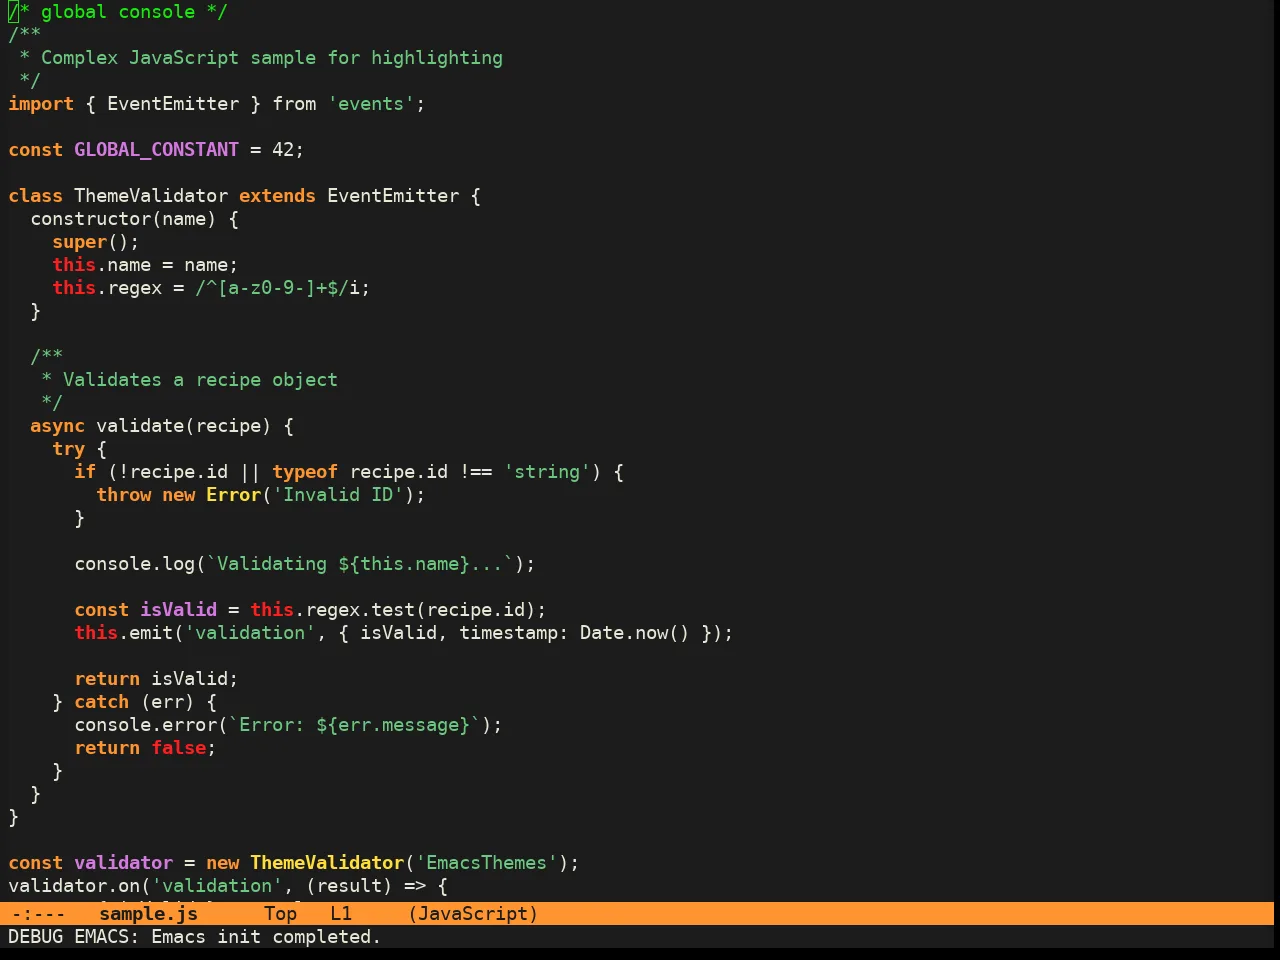
Task: Place cursor on GLOBAL_CONSTANT identifier
Action: [x=157, y=150]
